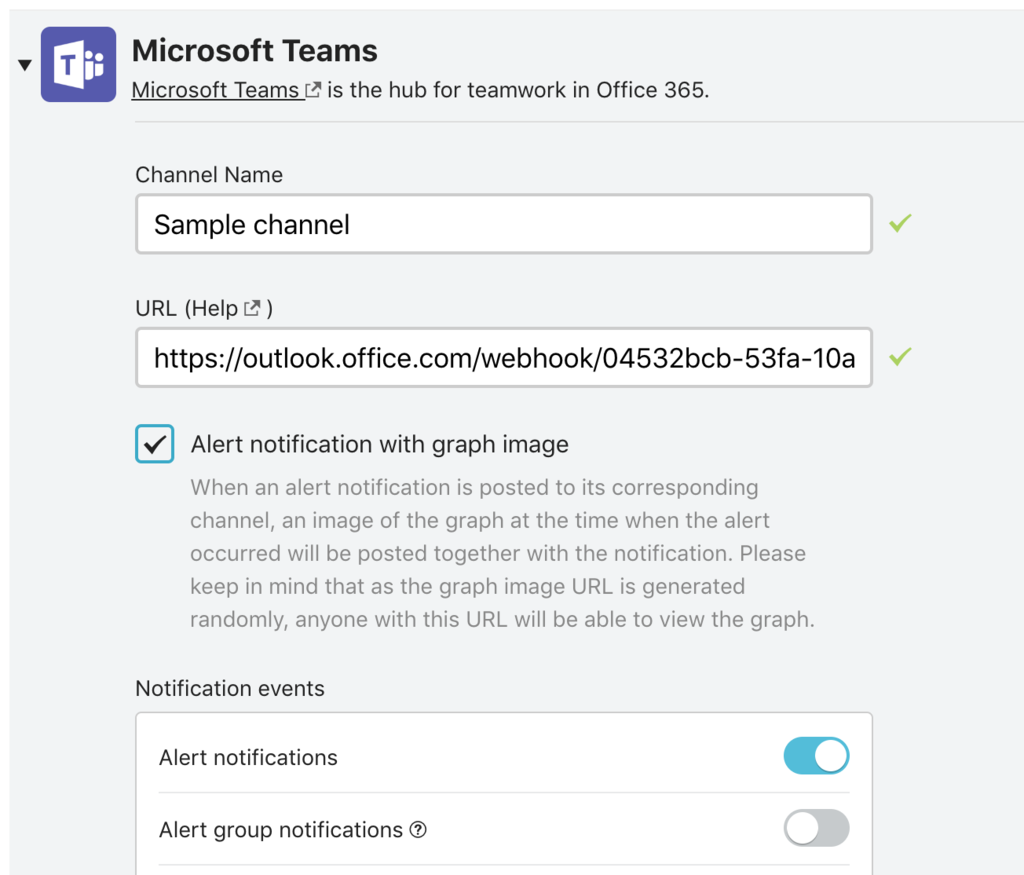The image size is (1024, 875).
Task: Click the external link icon beside Help
Action: pyautogui.click(x=252, y=308)
